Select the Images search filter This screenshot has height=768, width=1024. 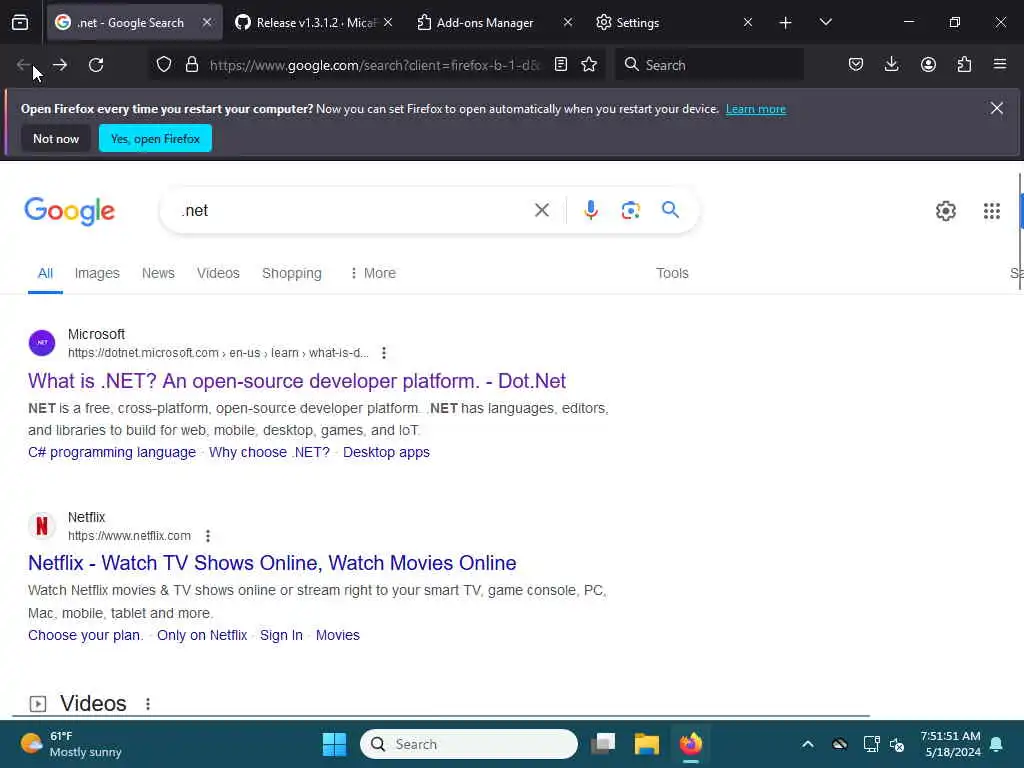tap(97, 274)
